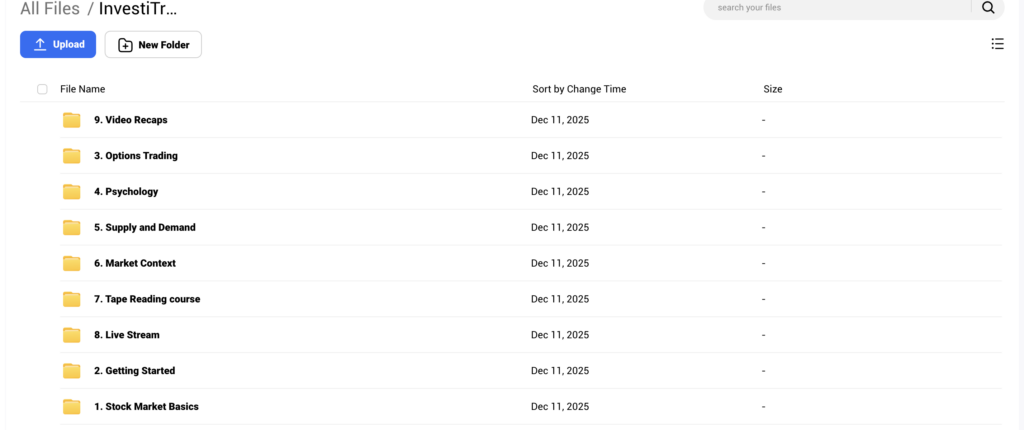This screenshot has width=1024, height=430.
Task: Go to All Files breadcrumb
Action: pyautogui.click(x=50, y=10)
